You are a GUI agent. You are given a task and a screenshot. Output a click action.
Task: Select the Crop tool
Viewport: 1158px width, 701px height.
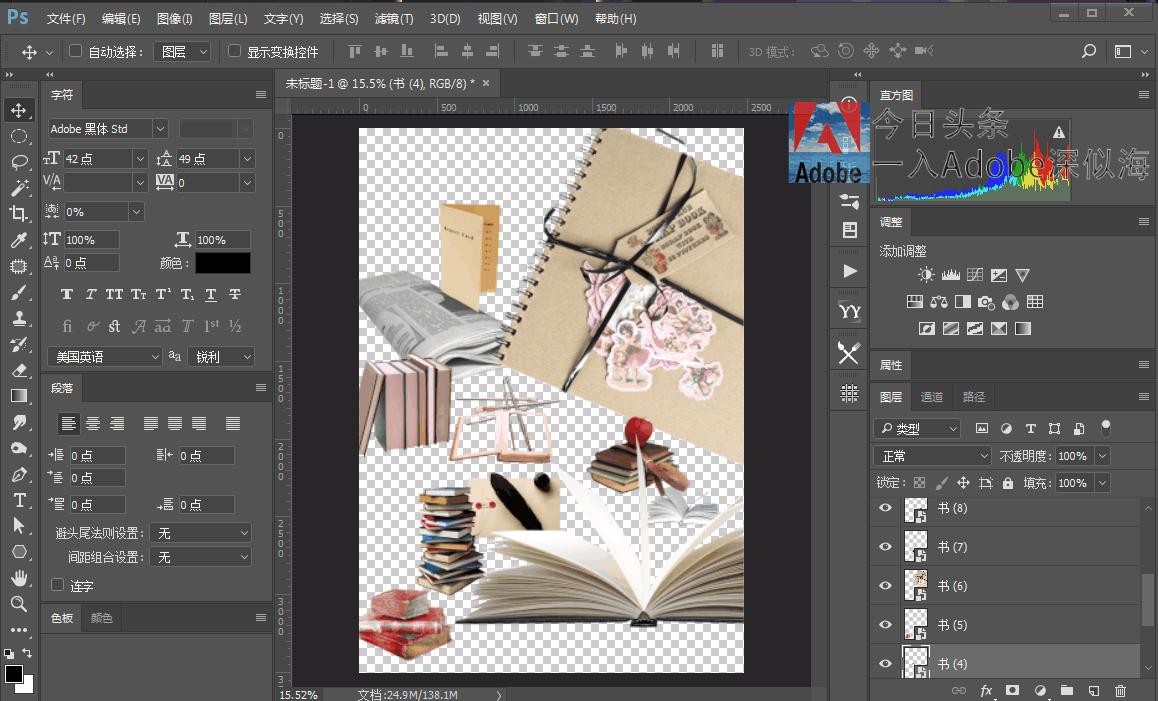coord(19,214)
